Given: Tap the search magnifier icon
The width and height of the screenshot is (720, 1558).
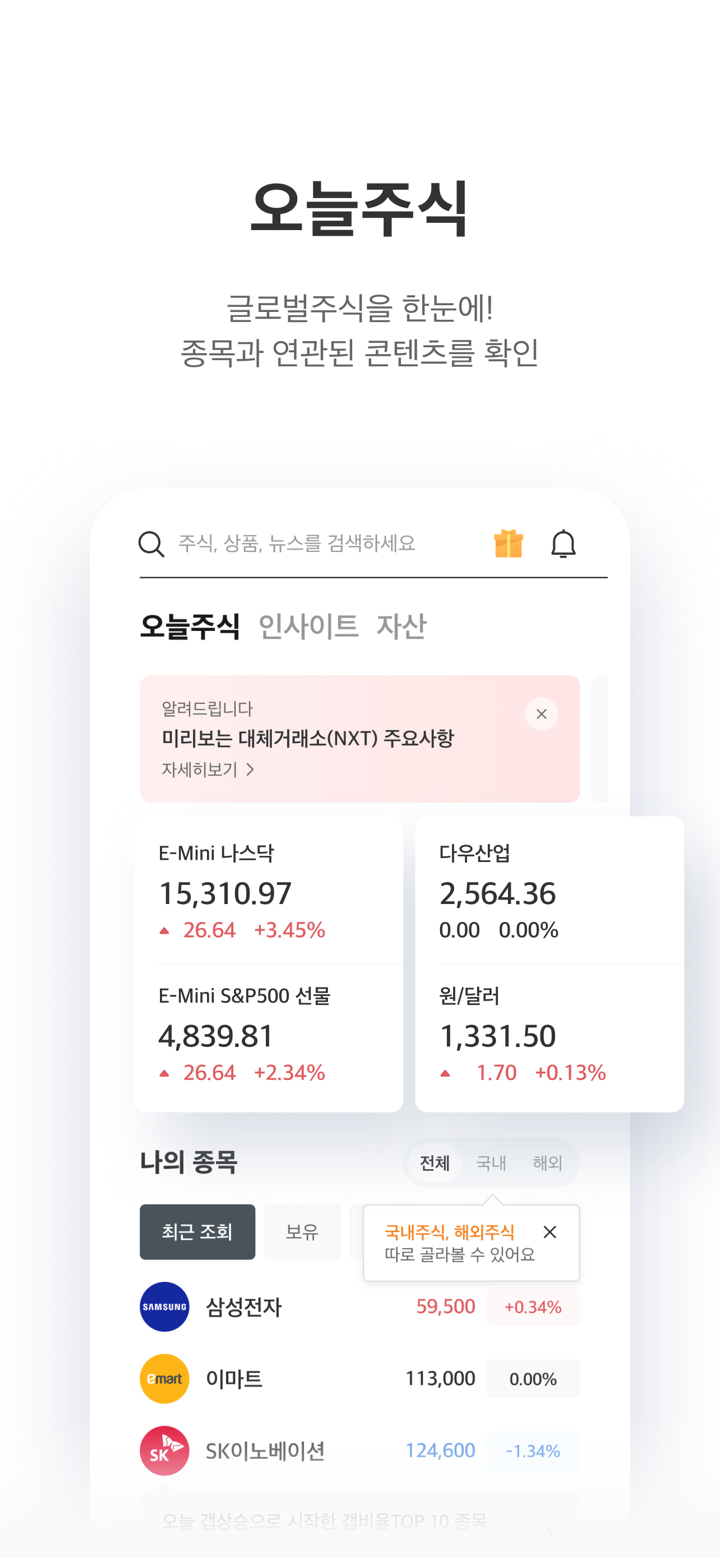Looking at the screenshot, I should pyautogui.click(x=151, y=544).
